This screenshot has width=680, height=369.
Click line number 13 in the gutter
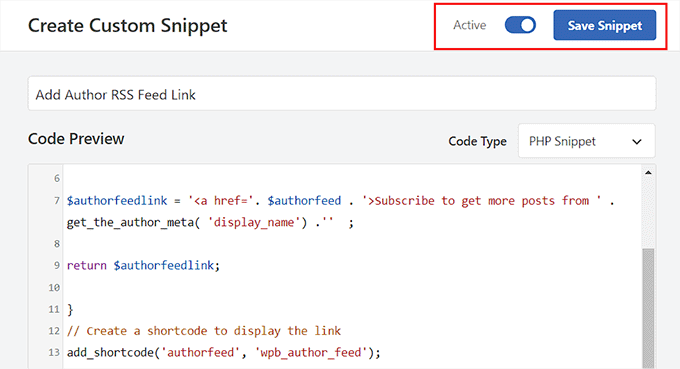pos(54,353)
